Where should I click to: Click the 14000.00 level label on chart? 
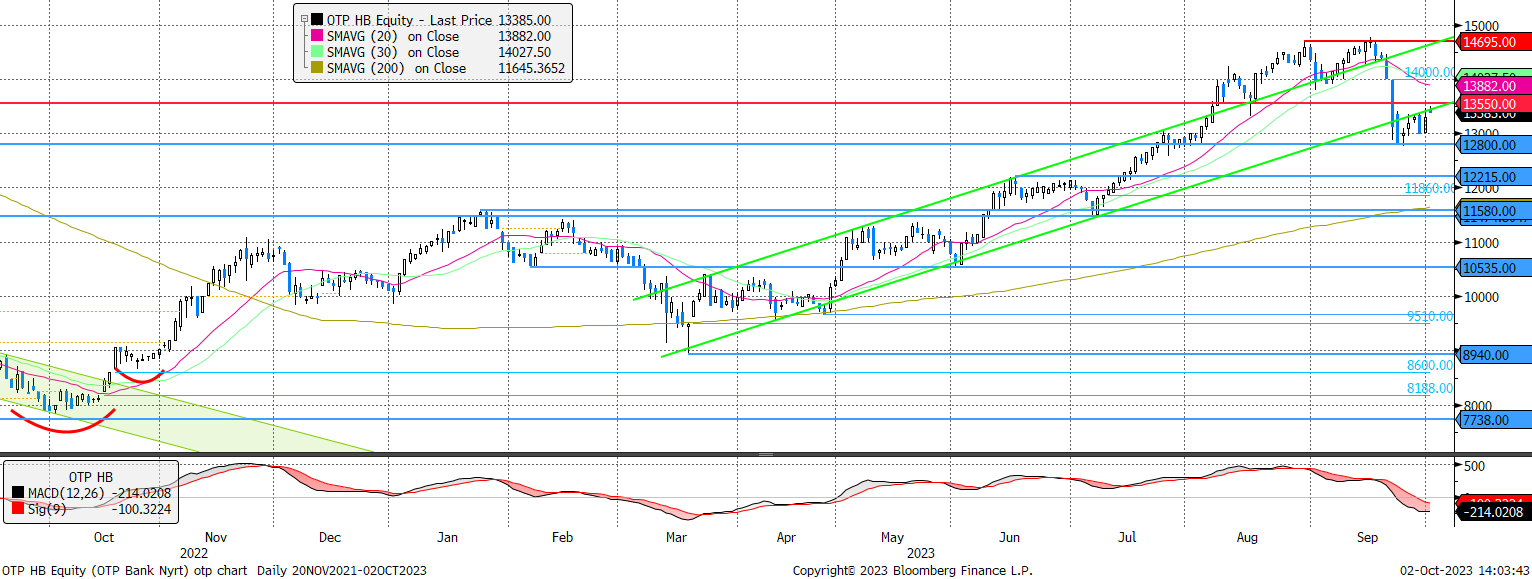tap(1429, 72)
